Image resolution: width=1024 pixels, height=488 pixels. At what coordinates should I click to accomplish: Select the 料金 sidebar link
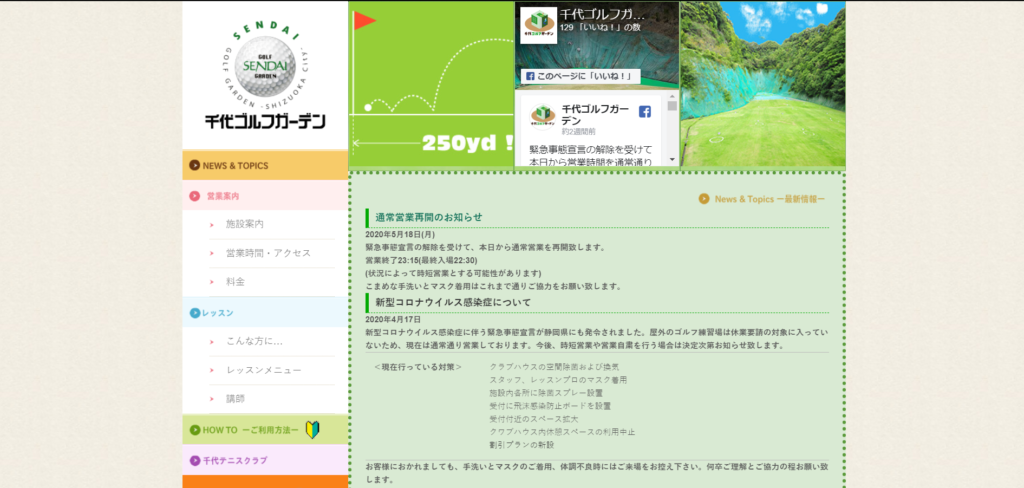236,282
